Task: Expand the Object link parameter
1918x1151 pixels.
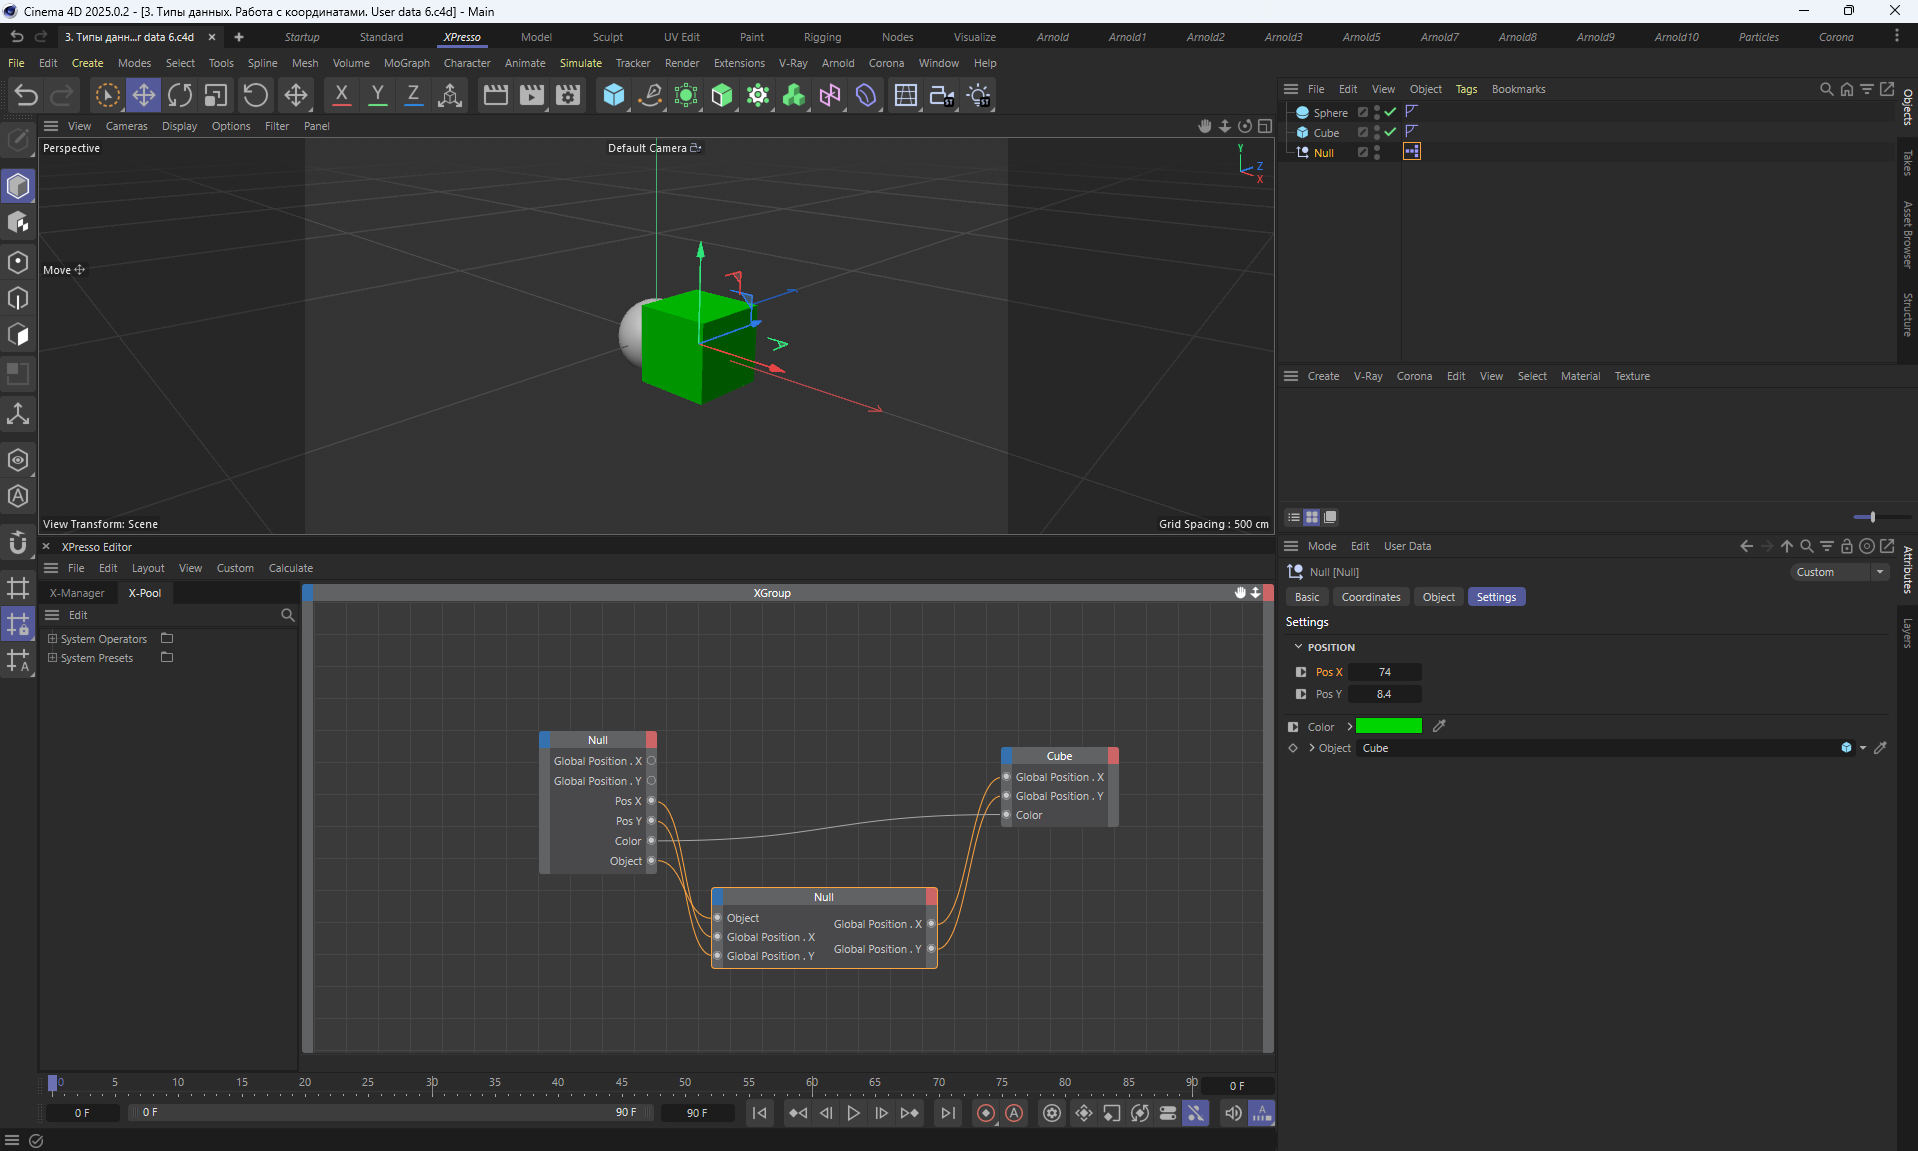Action: 1311,748
